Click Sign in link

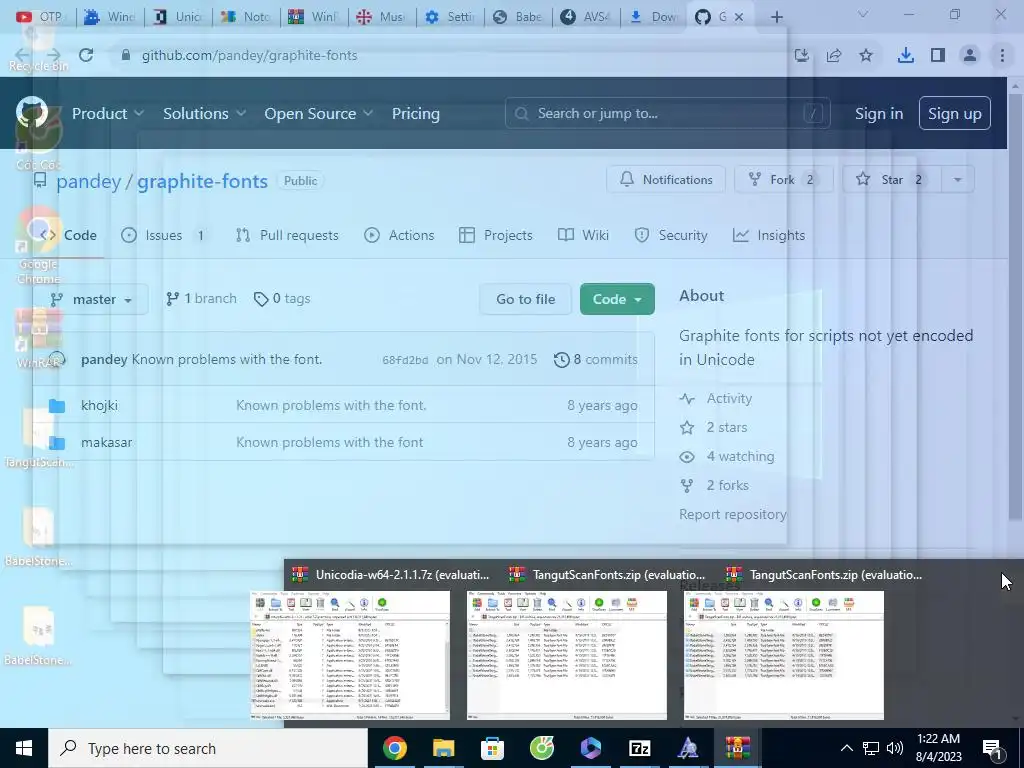click(878, 114)
